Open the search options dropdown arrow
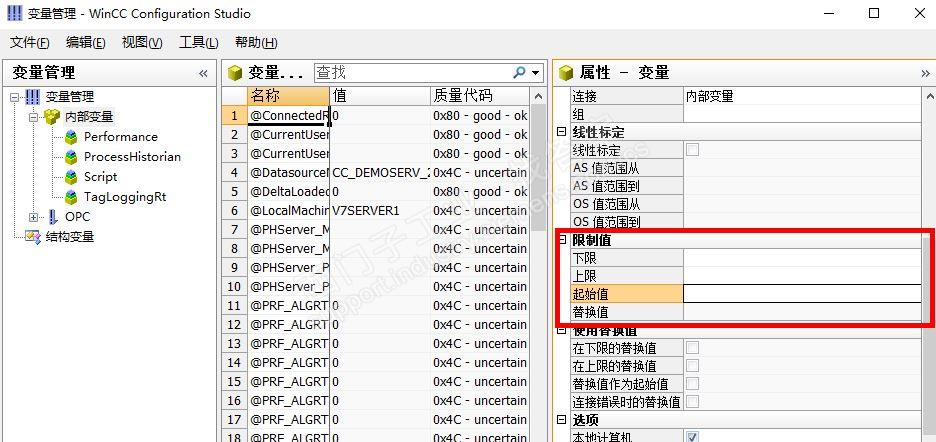936x442 pixels. 535,73
